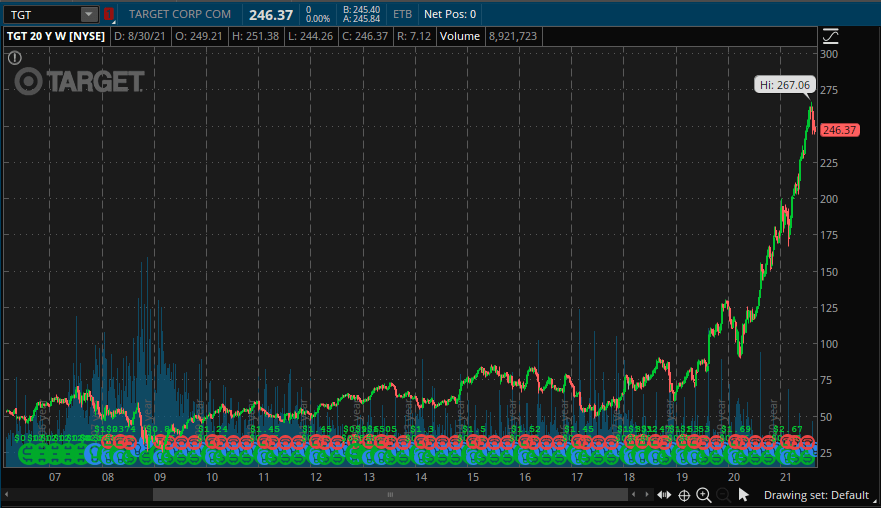Click the year 07 time axis label
This screenshot has height=508, width=881.
(55, 477)
